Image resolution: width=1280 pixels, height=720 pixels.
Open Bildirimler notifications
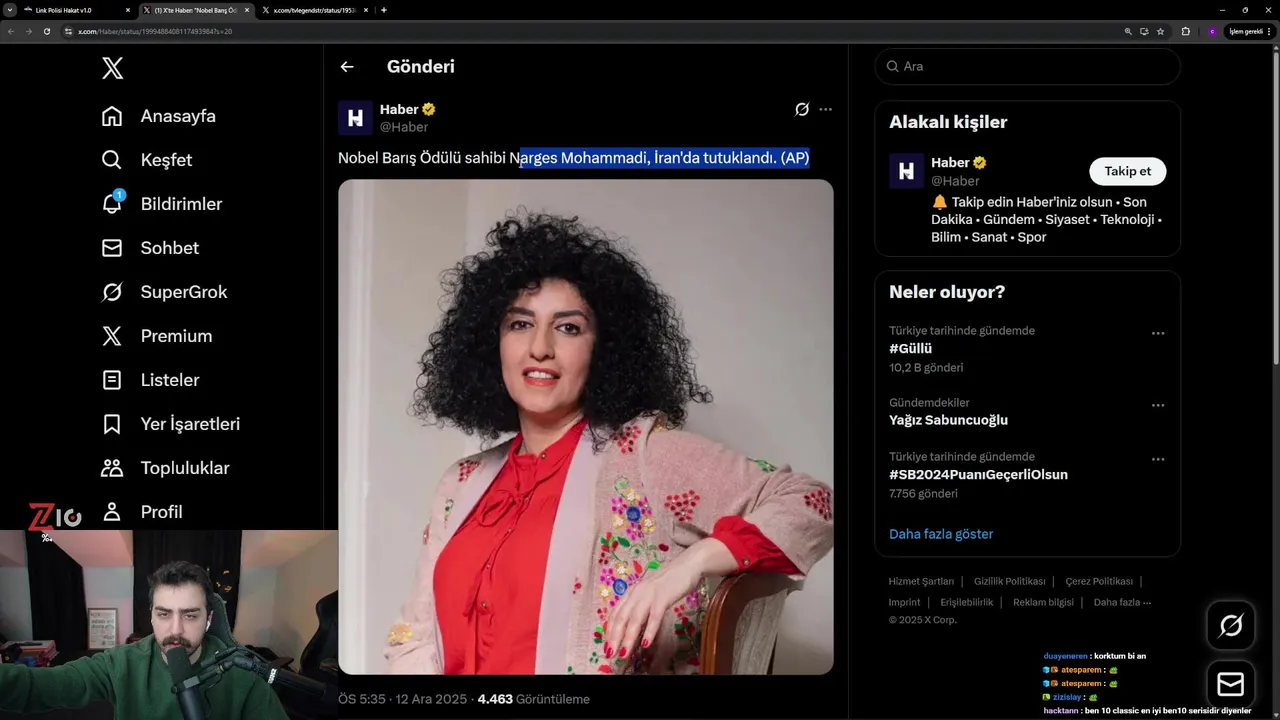click(x=162, y=204)
